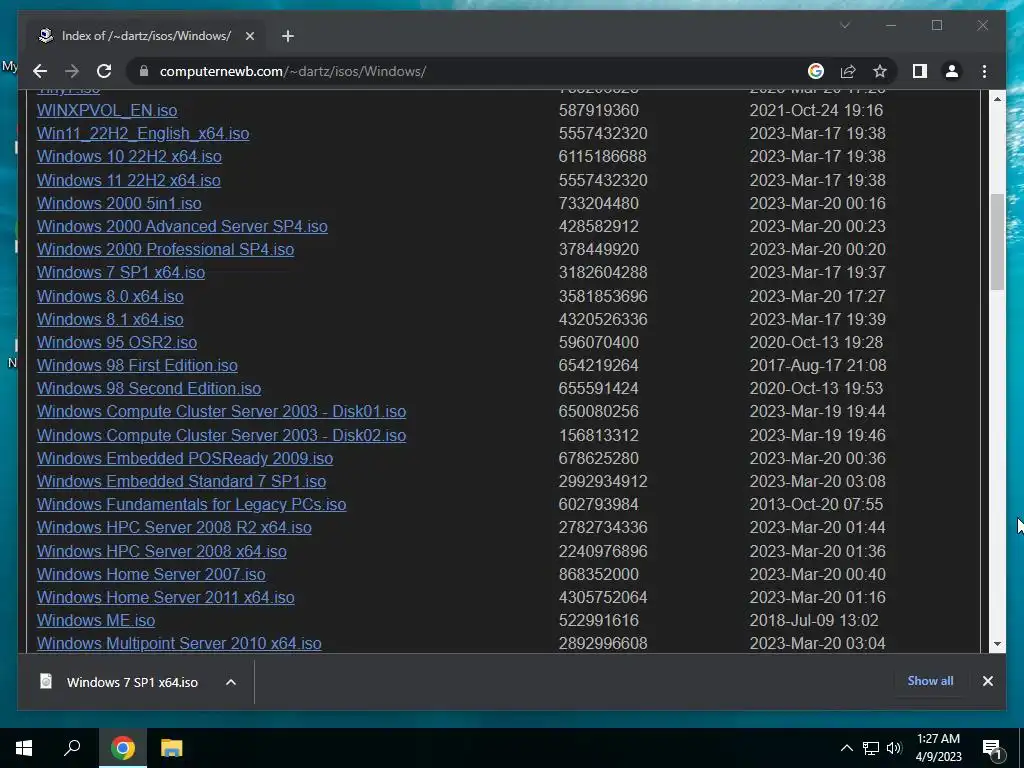Click the browser forward arrow

[72, 71]
